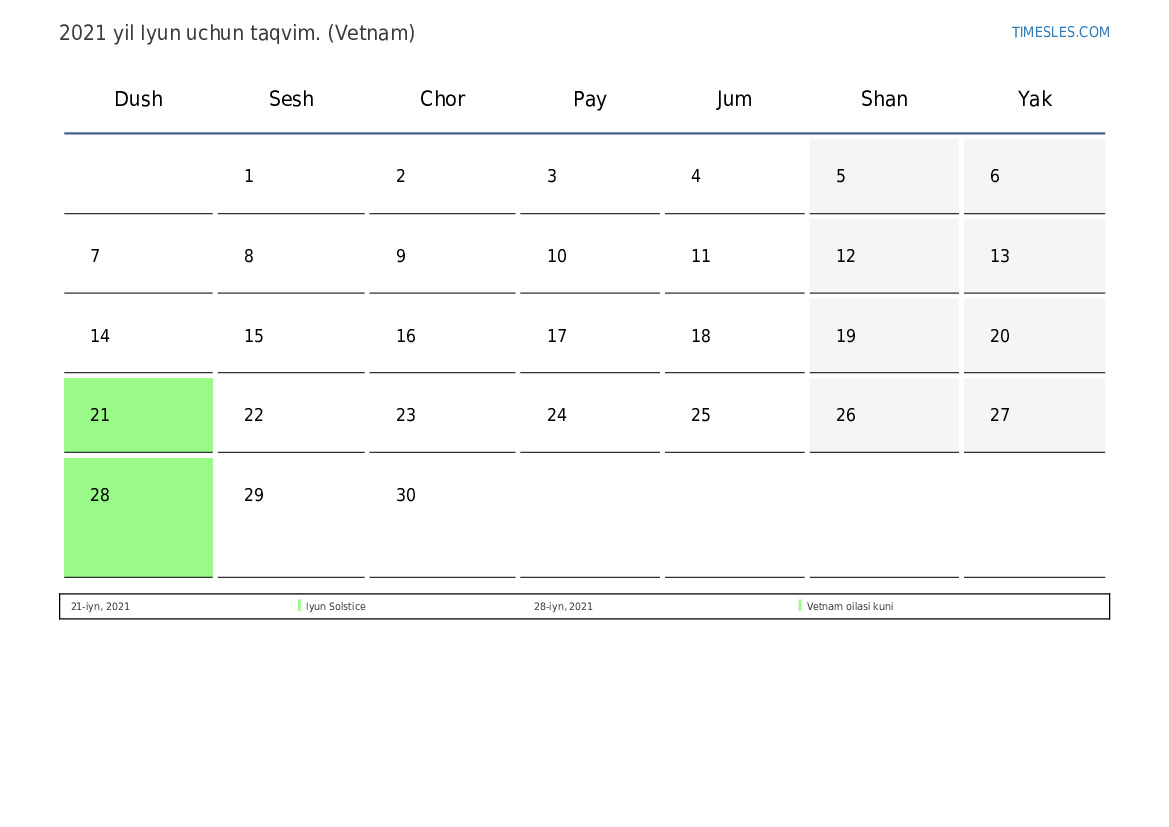Click the Sesh weekday header
Screen dimensions: 1169x827
(292, 99)
